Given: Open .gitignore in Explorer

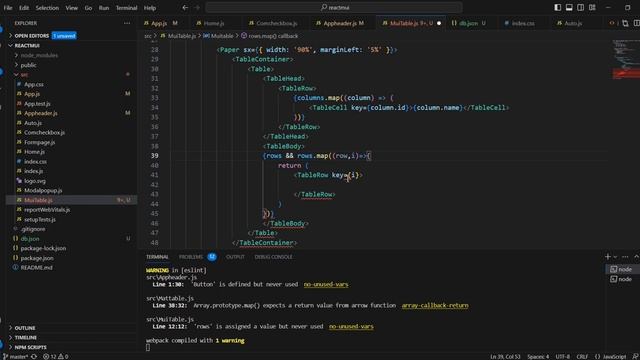Looking at the screenshot, I should click(x=33, y=229).
